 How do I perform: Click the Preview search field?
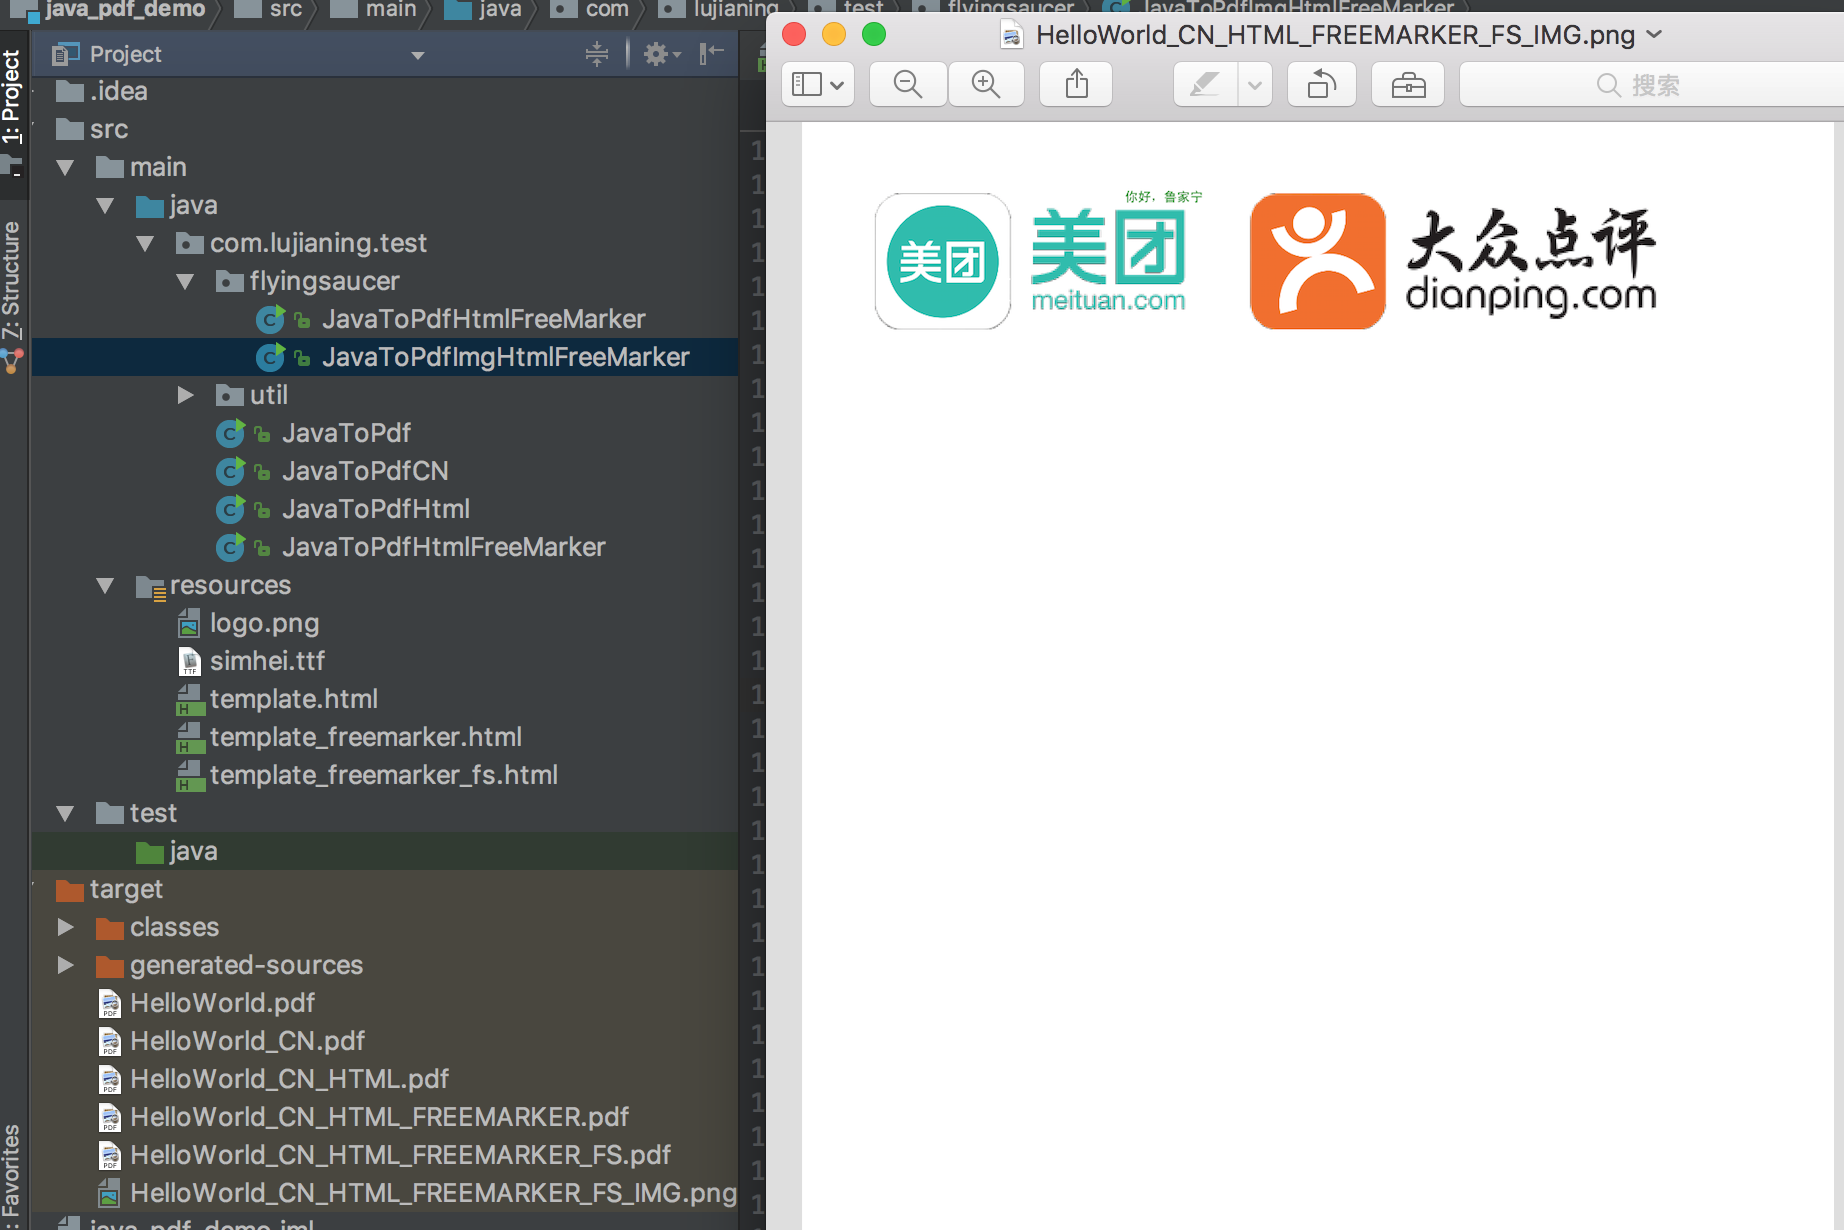point(1650,85)
